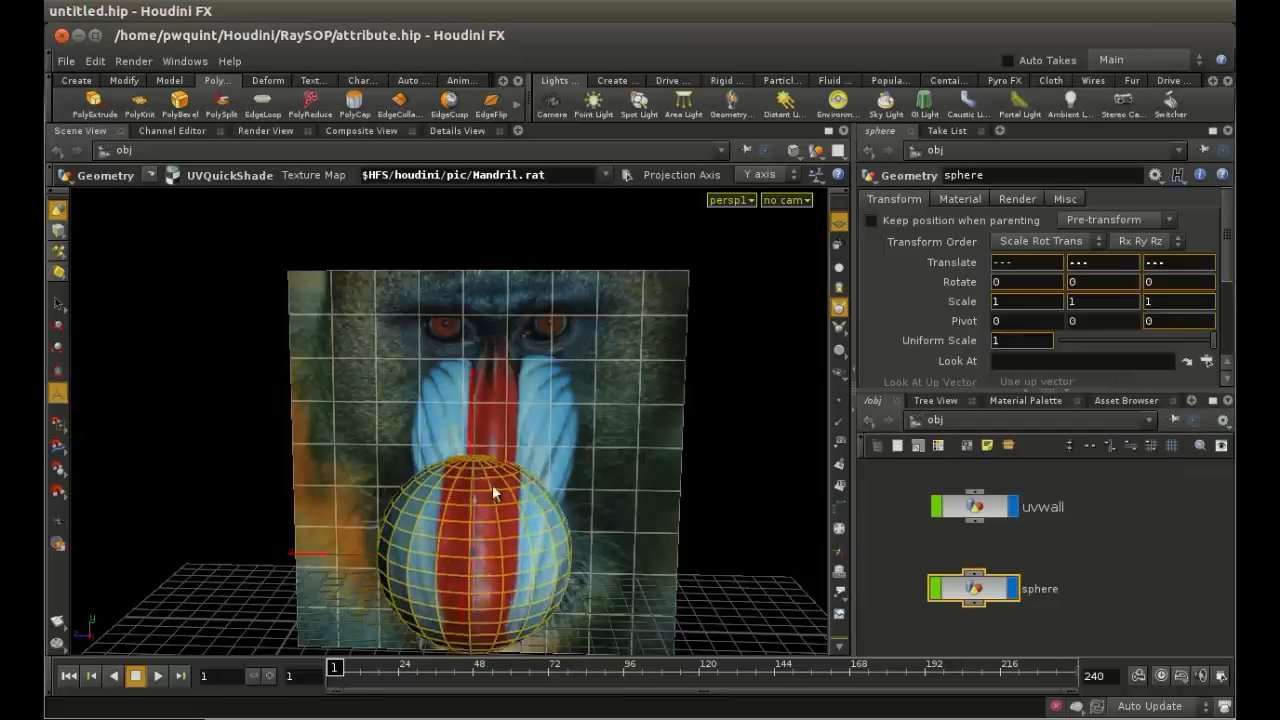Toggle the Auto Takes checkbox
The image size is (1280, 720).
[x=1008, y=61]
